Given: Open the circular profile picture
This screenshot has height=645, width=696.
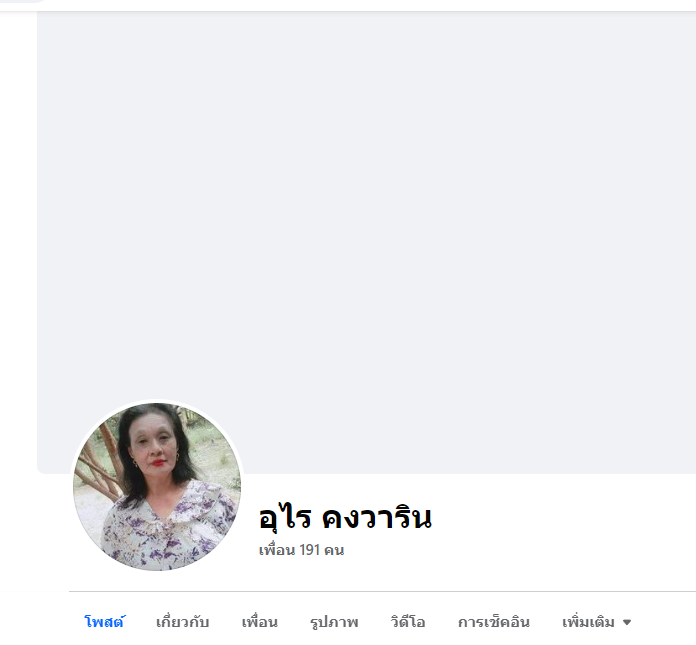Looking at the screenshot, I should [157, 487].
